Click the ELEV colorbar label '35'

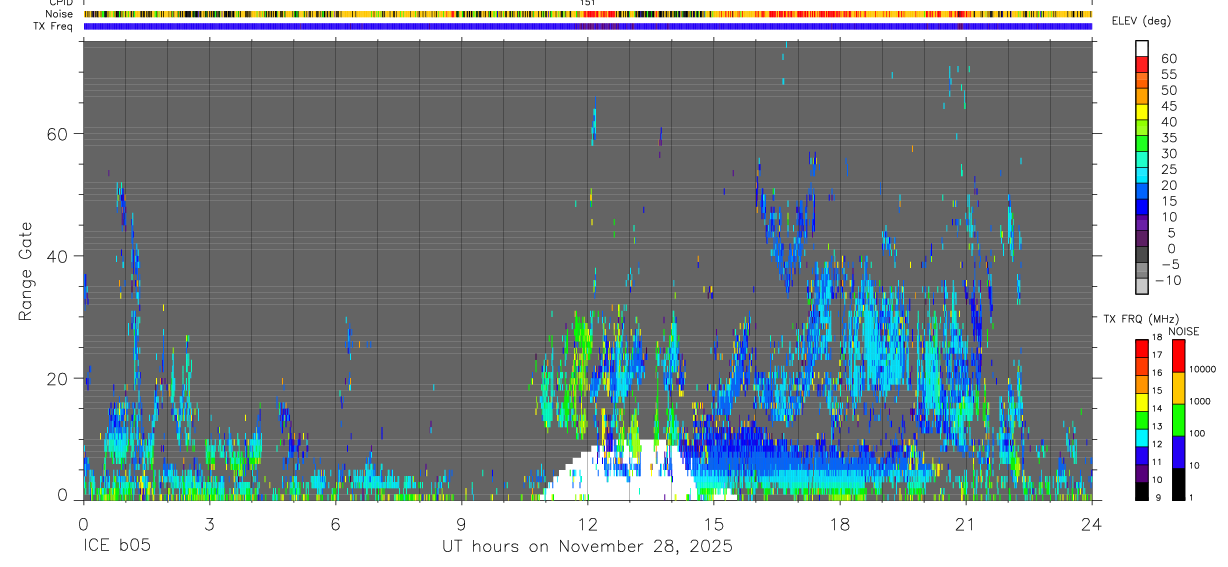click(1167, 138)
